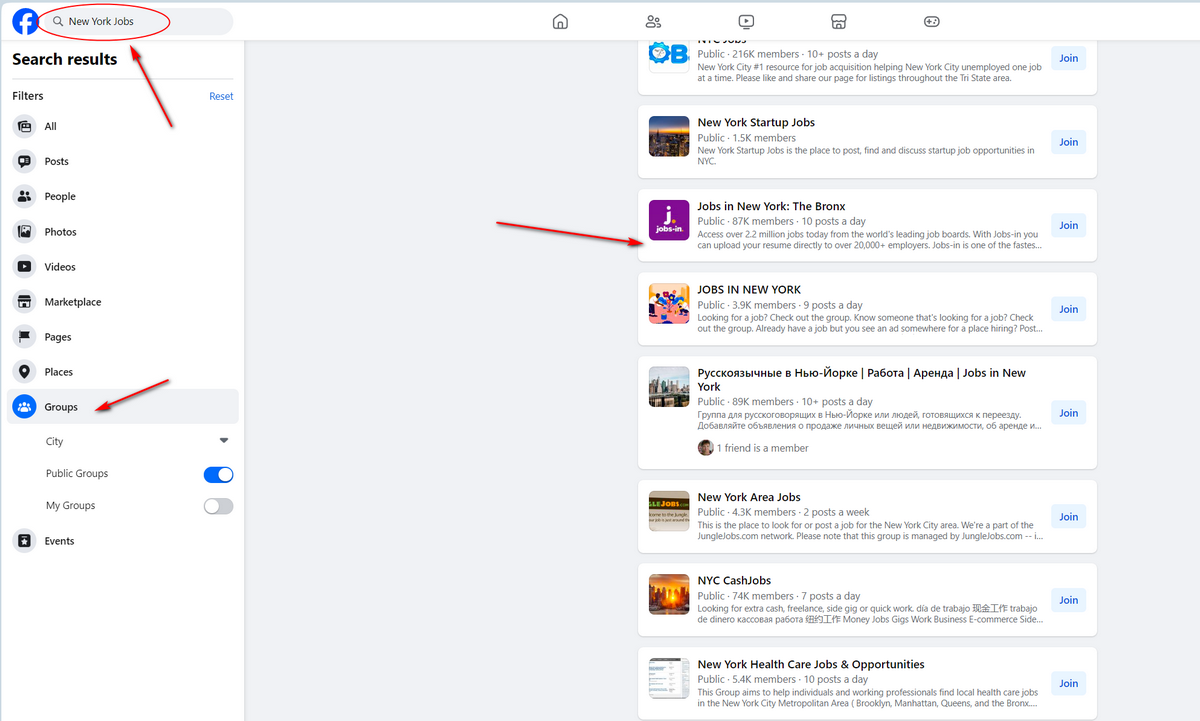Screen dimensions: 1200x721
Task: Open the JOBS IN NEW YORK group thumbnail
Action: coord(669,304)
